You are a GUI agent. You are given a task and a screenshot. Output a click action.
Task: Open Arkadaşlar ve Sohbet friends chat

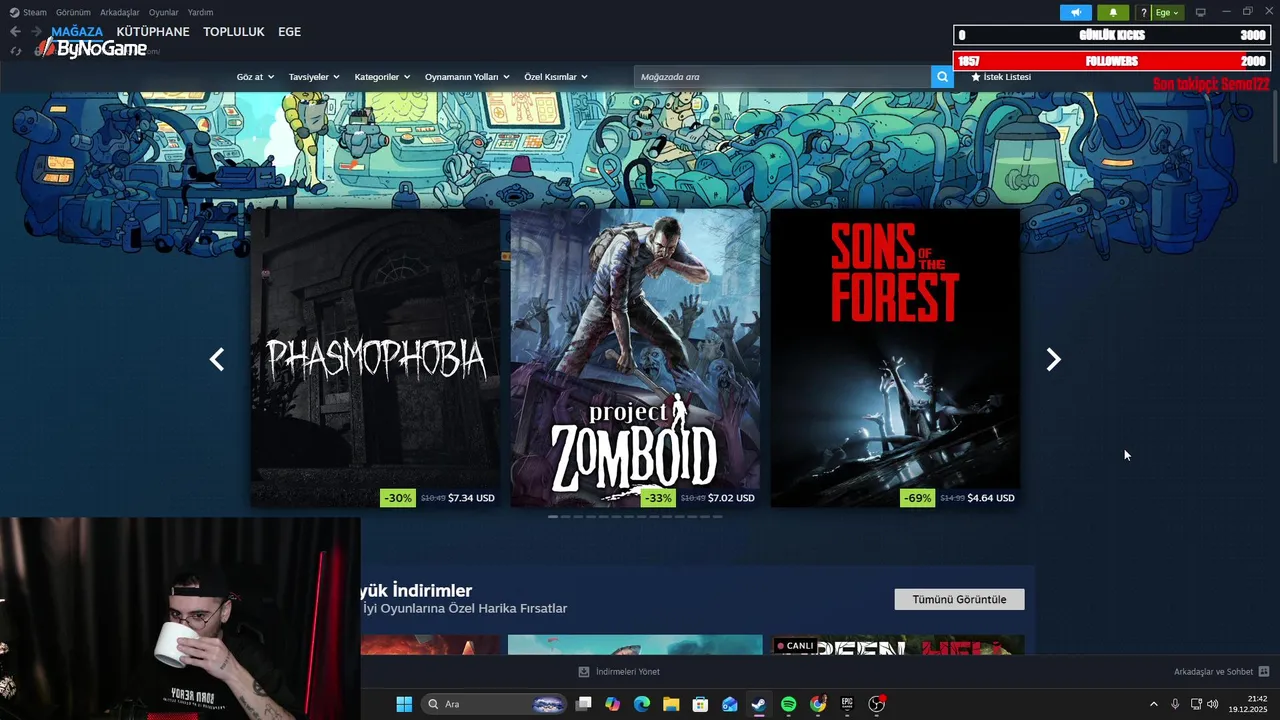coord(1221,672)
